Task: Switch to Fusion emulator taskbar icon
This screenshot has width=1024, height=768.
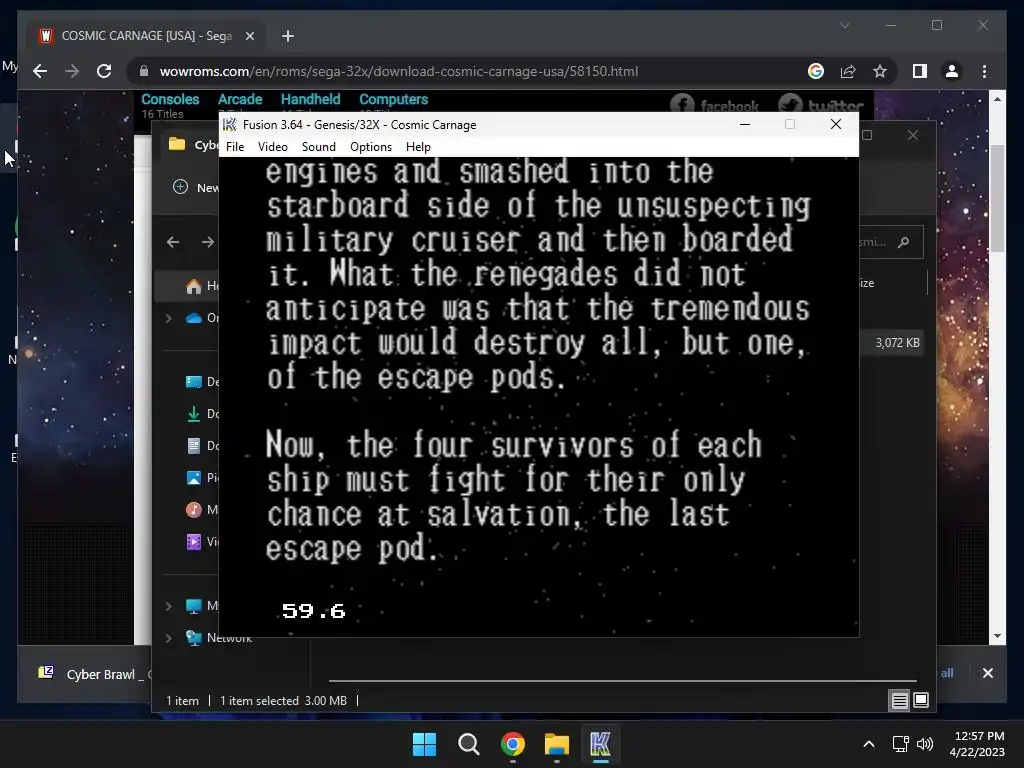Action: click(600, 744)
